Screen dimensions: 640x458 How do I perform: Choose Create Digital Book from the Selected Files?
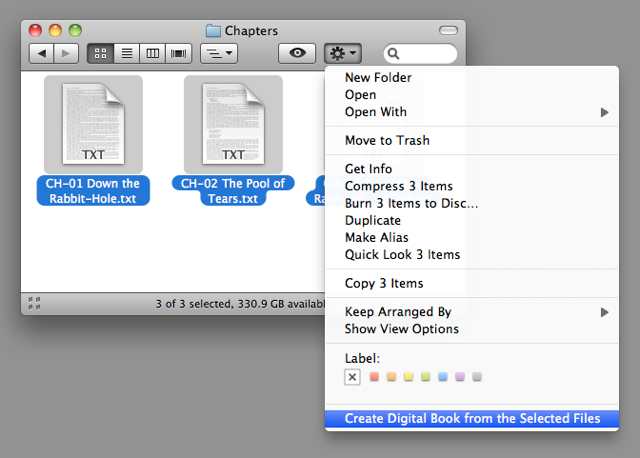[472, 419]
